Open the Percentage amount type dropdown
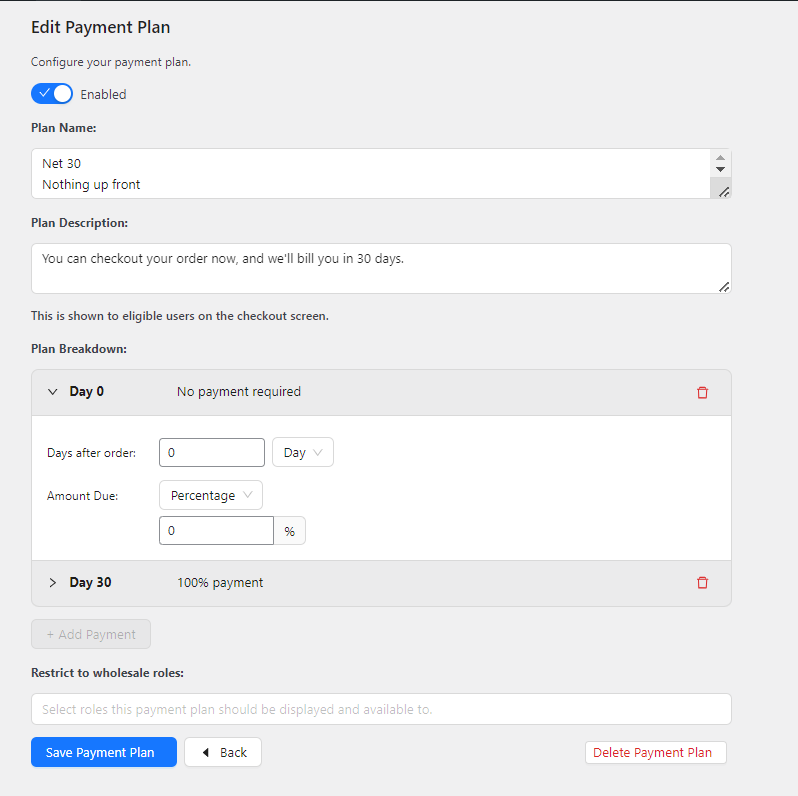The image size is (798, 796). click(211, 495)
